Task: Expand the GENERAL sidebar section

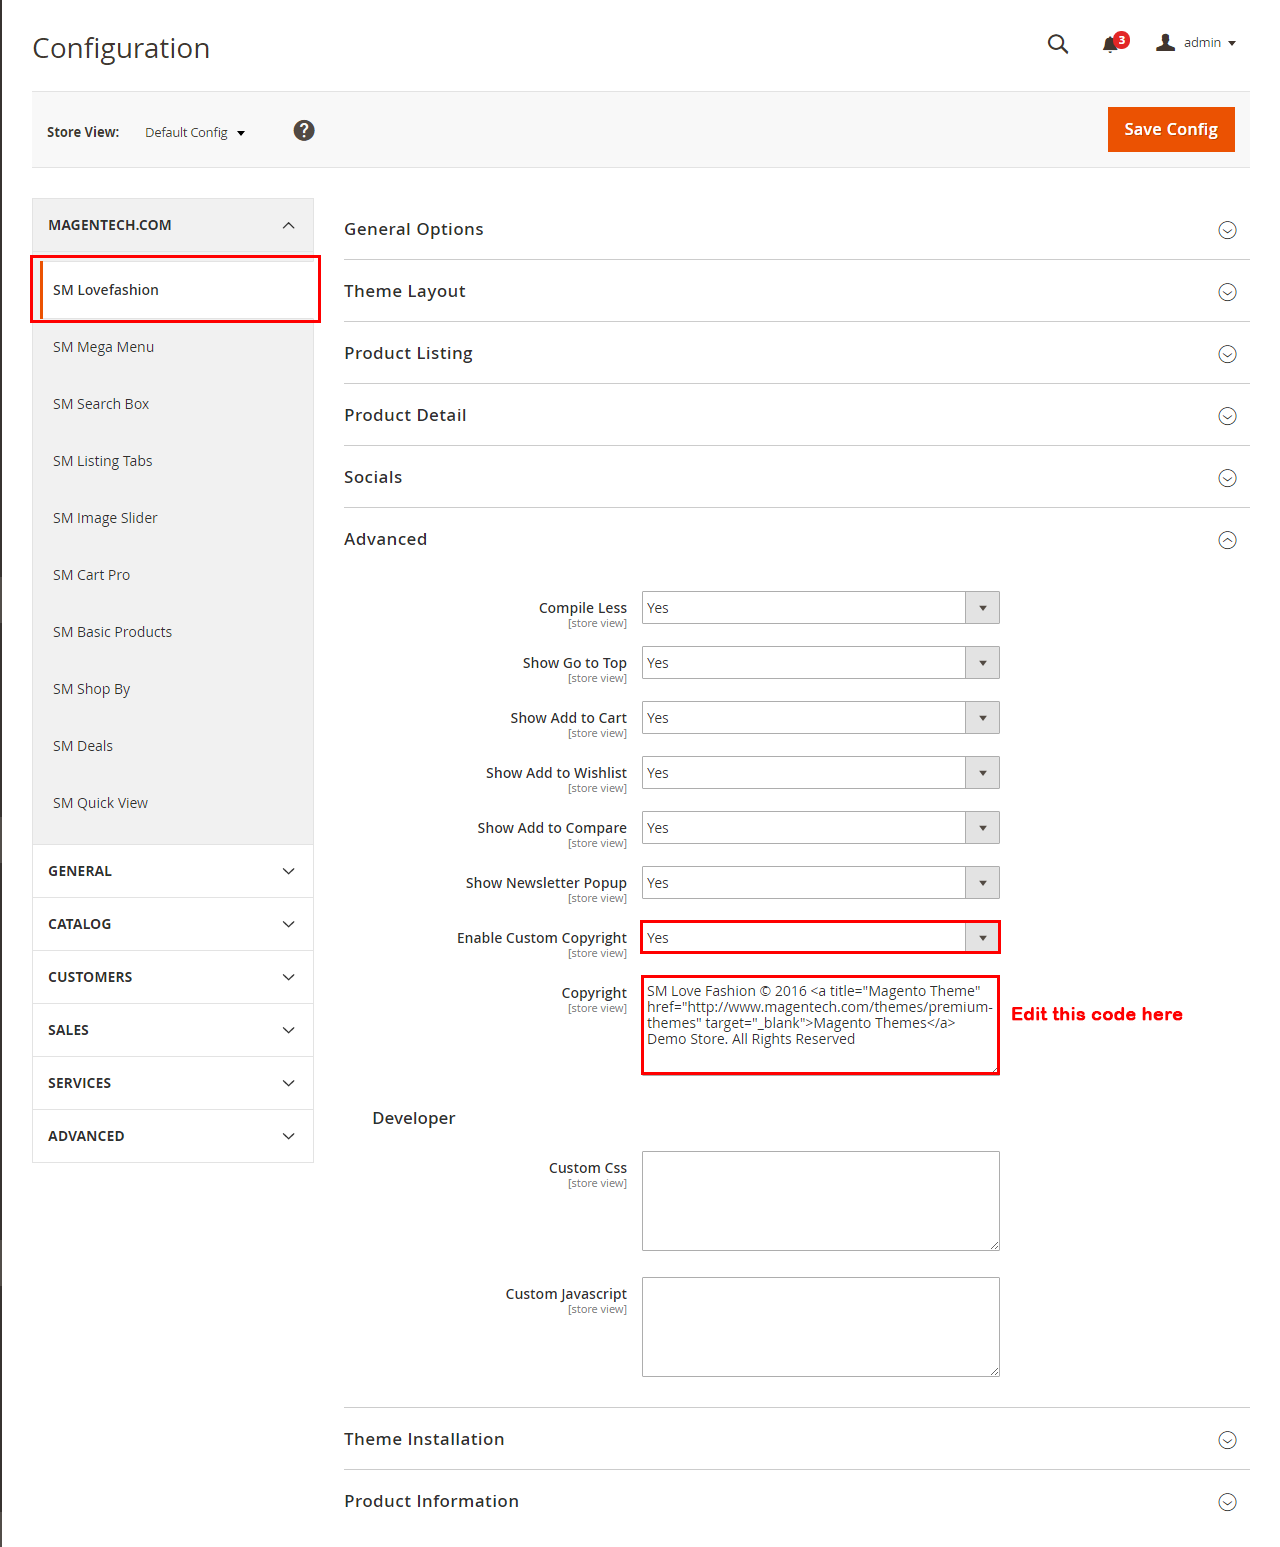Action: pos(173,871)
